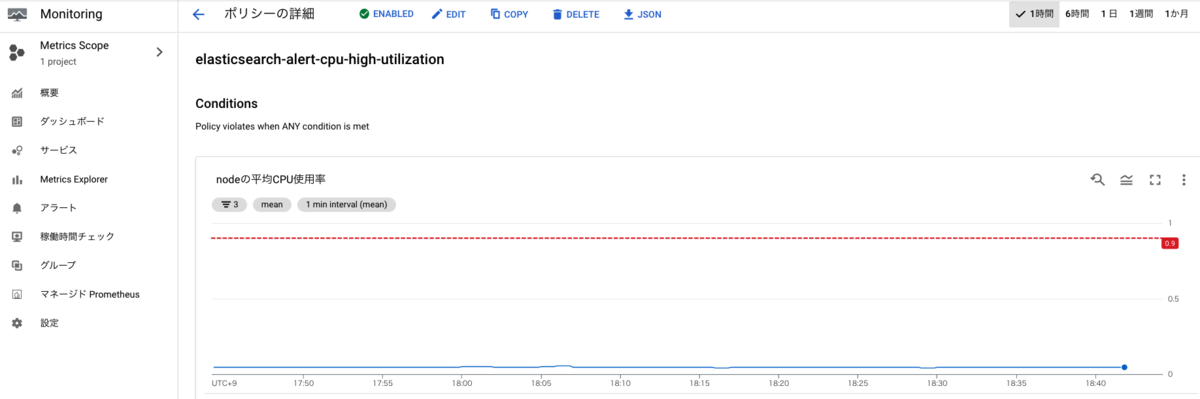Select the 1時間 time range

point(1034,15)
